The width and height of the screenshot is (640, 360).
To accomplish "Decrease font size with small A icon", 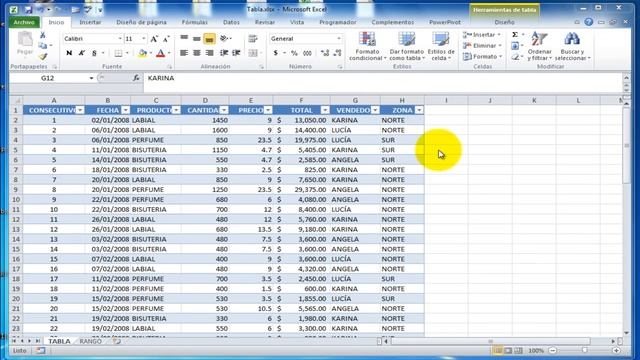I will coord(166,39).
